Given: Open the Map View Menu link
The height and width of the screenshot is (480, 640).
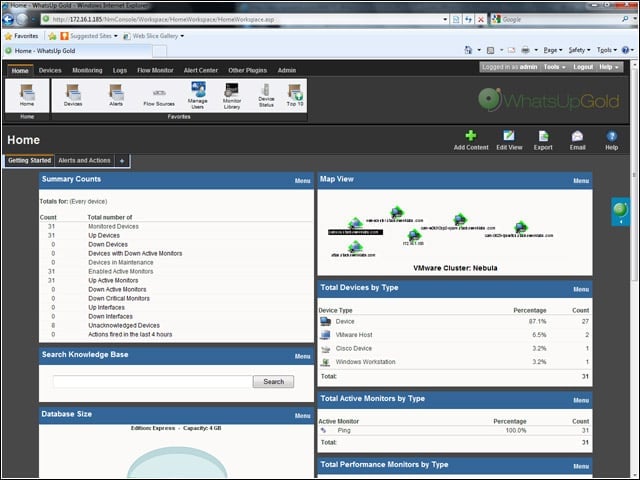Looking at the screenshot, I should pos(581,181).
